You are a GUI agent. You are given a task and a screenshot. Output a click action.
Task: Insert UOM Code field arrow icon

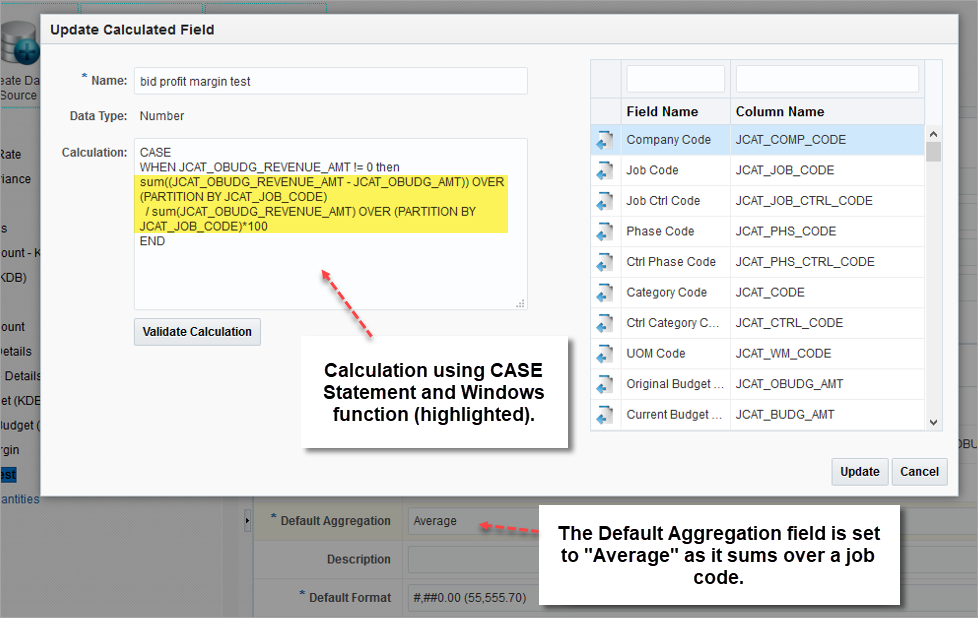click(604, 354)
